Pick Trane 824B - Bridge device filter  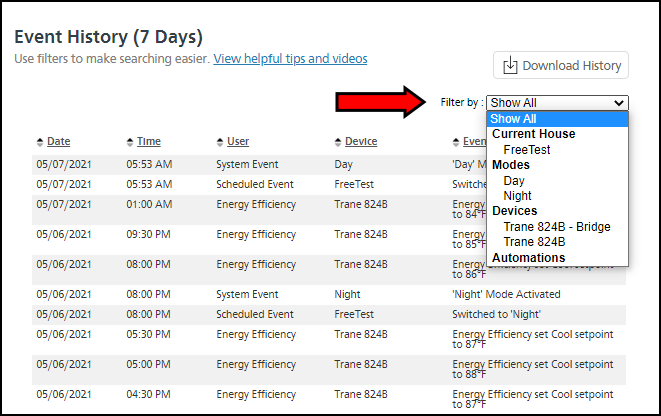pyautogui.click(x=556, y=227)
